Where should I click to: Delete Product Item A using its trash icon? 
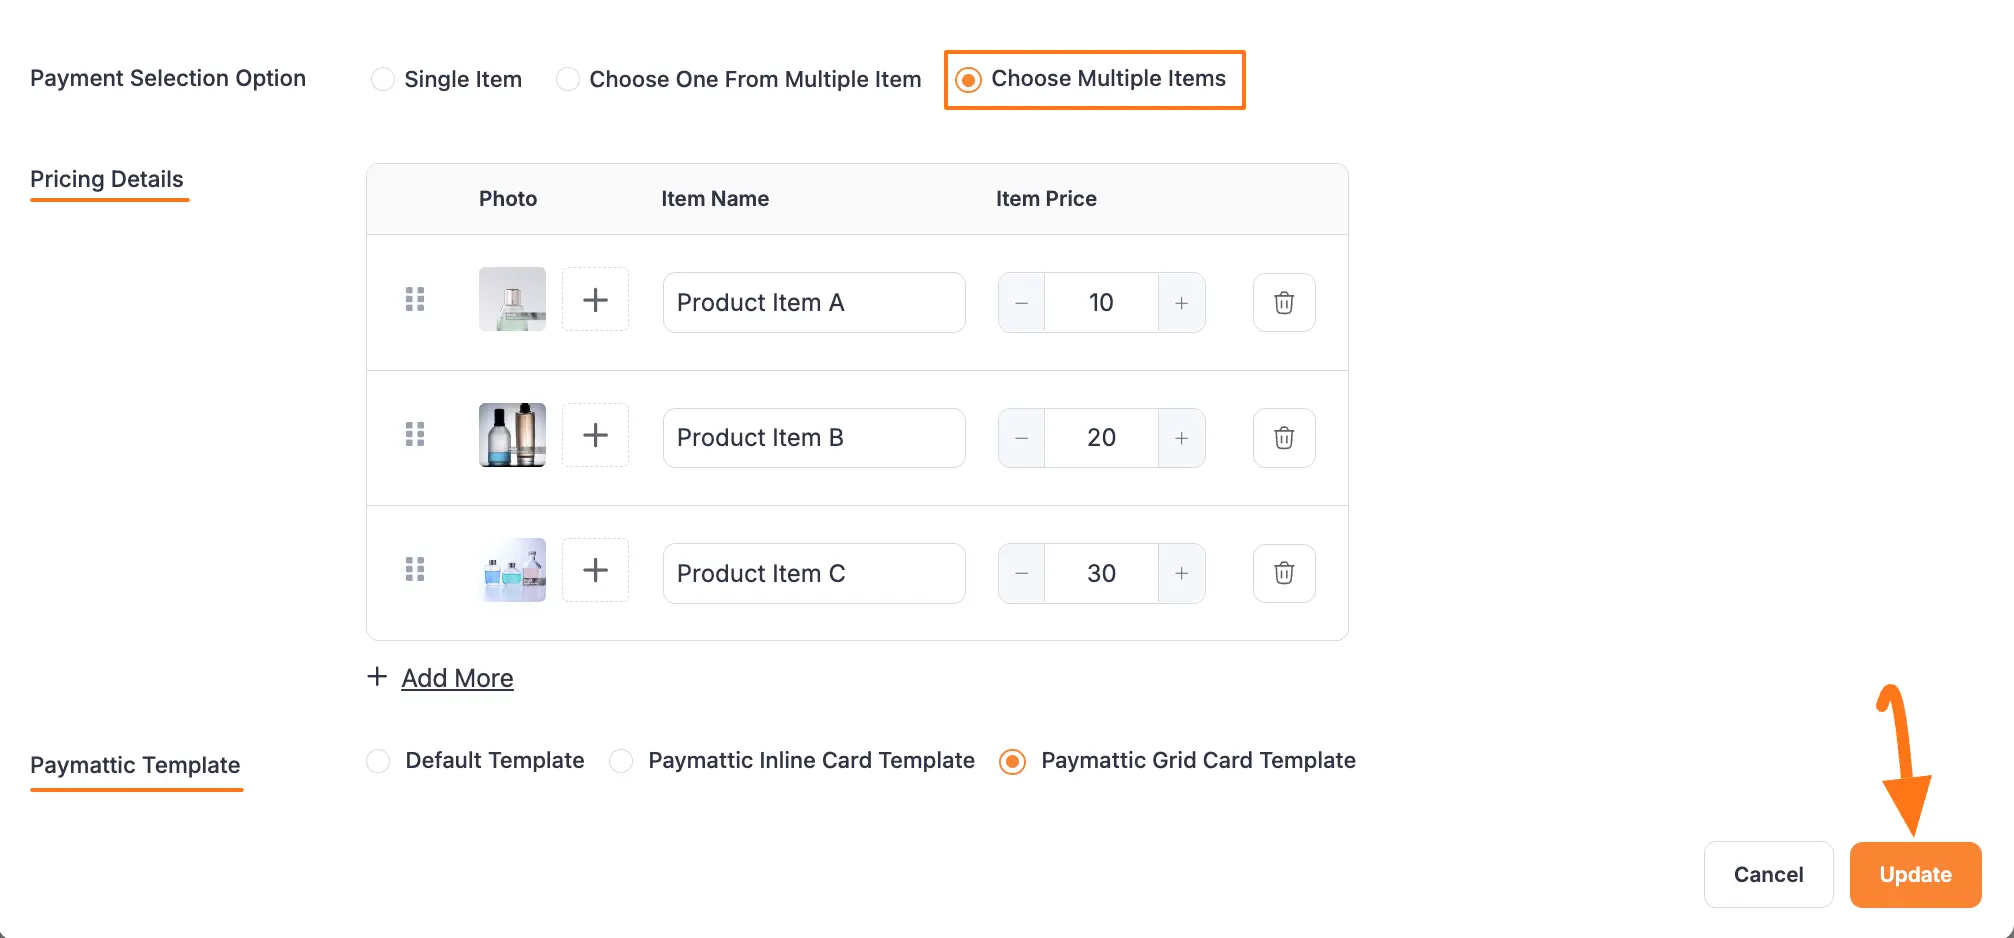click(x=1284, y=302)
